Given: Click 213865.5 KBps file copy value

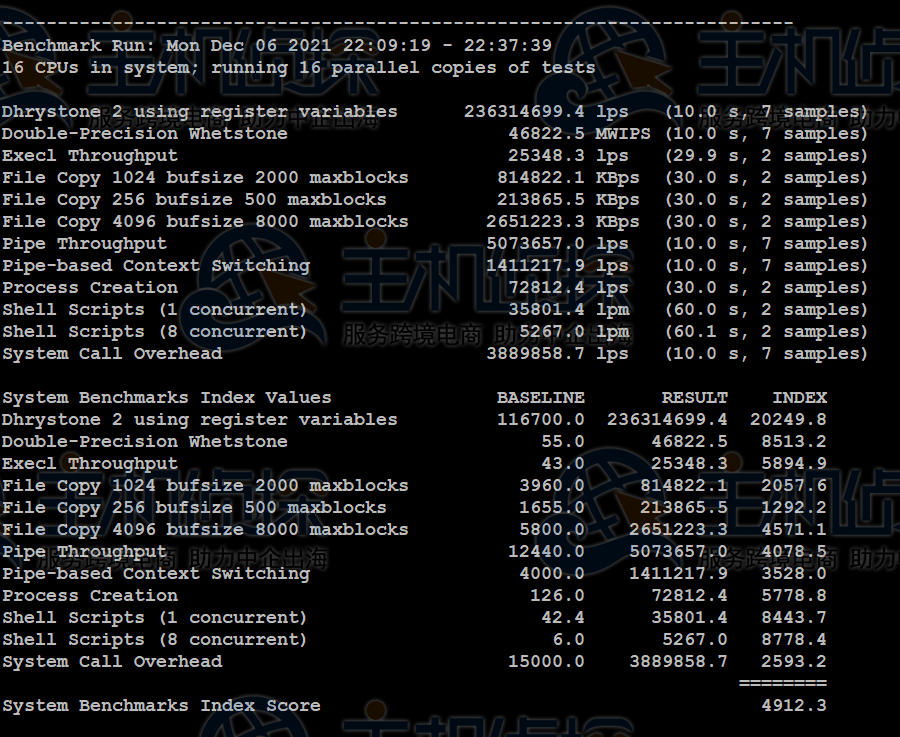Looking at the screenshot, I should 568,200.
